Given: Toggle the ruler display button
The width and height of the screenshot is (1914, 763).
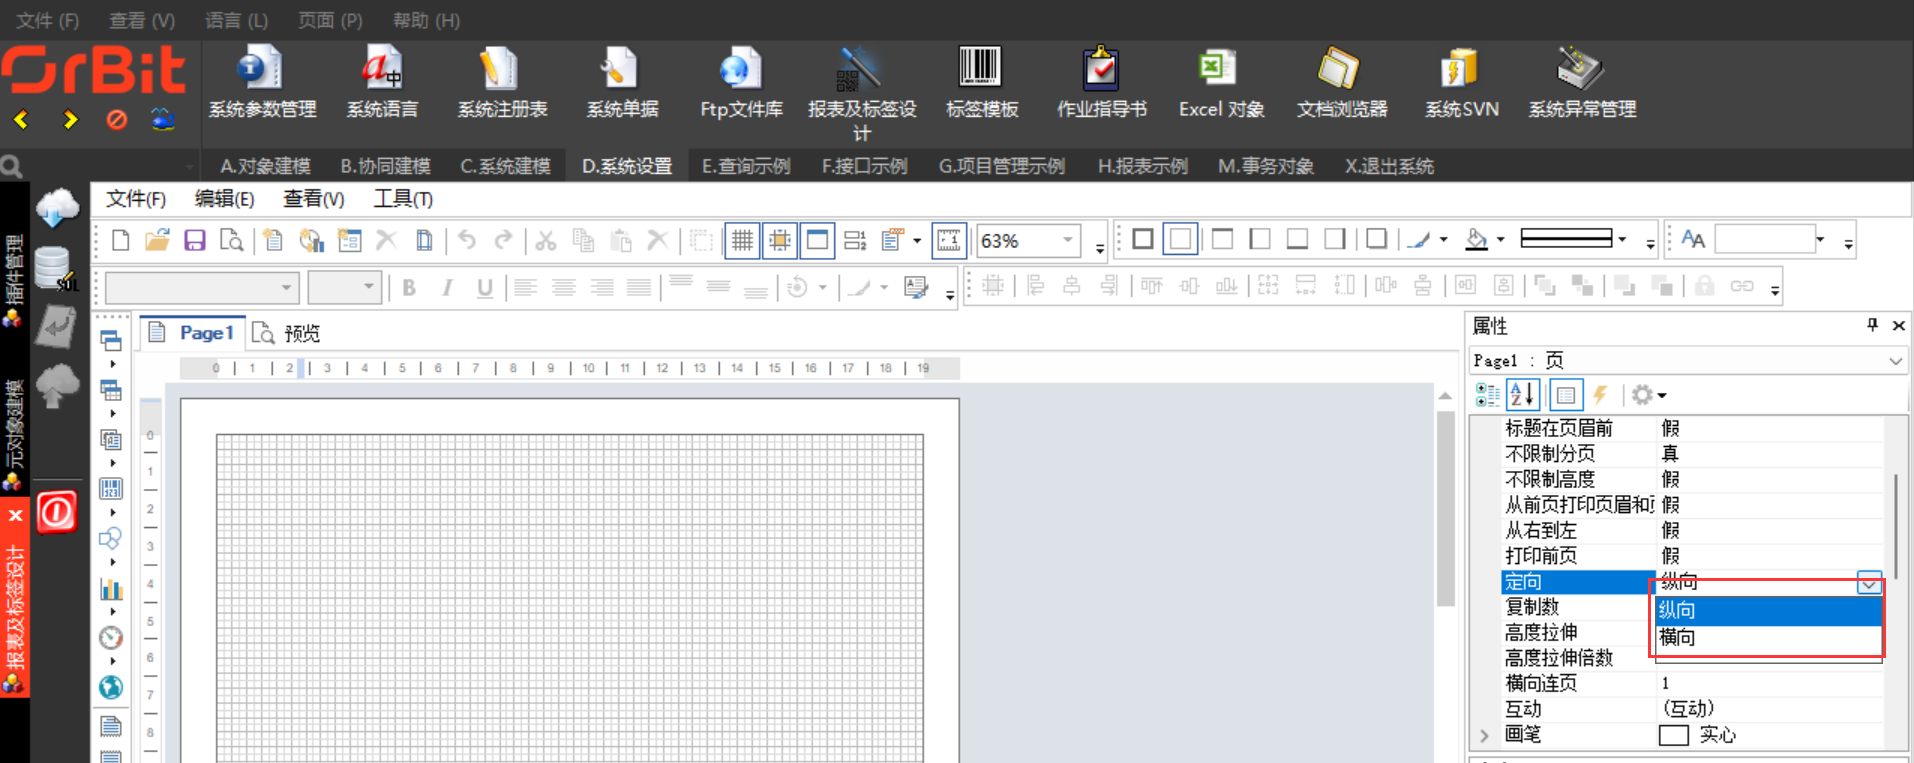Looking at the screenshot, I should pyautogui.click(x=948, y=240).
